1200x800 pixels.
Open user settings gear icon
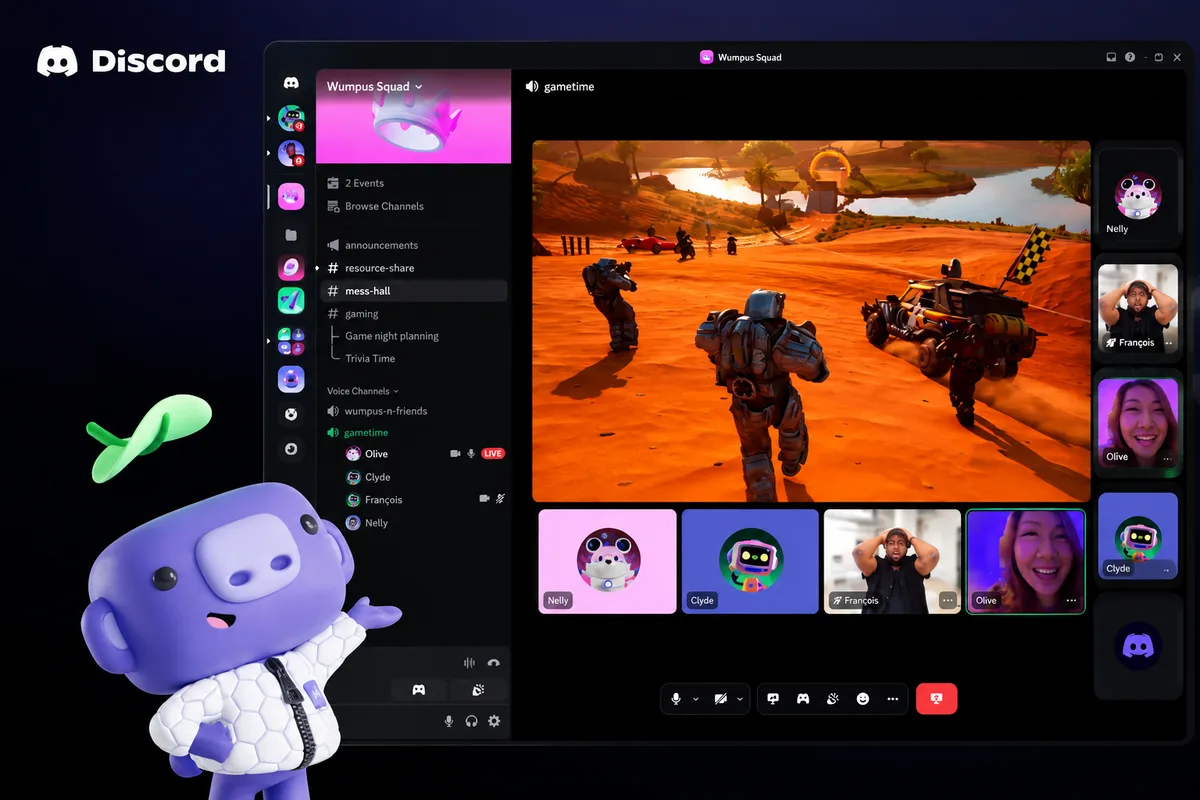point(494,721)
